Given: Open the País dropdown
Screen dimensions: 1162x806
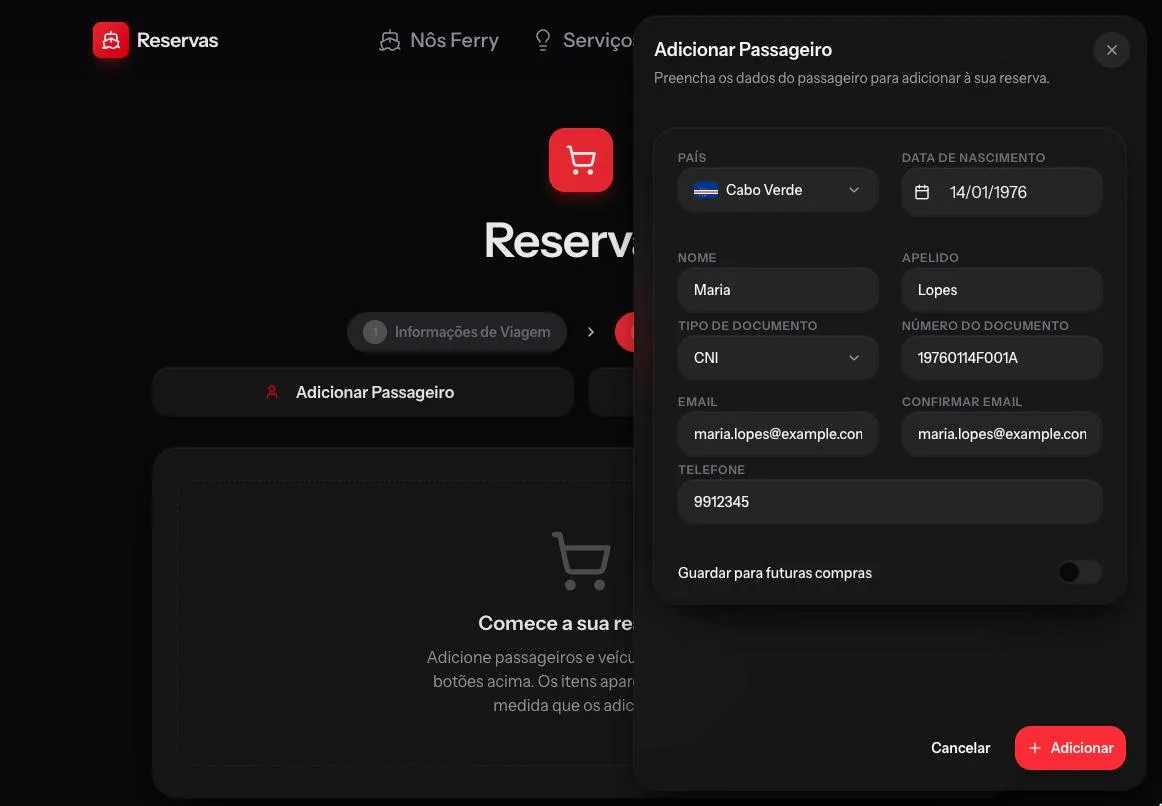Looking at the screenshot, I should point(777,190).
